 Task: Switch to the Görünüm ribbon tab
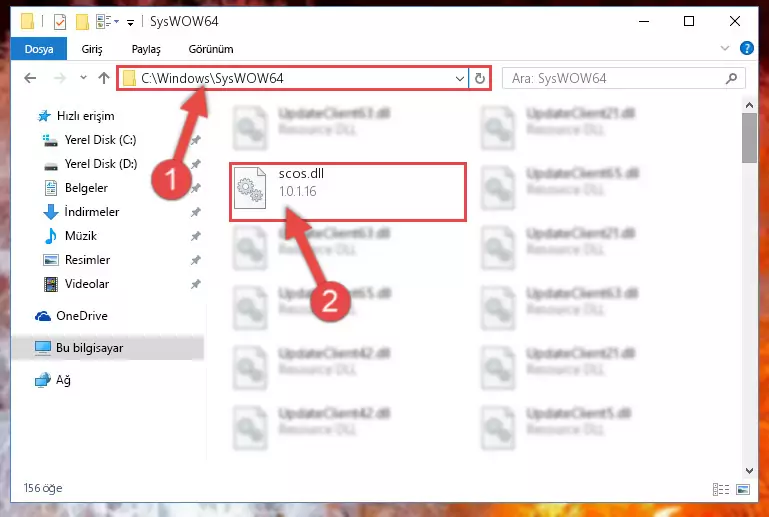tap(211, 49)
